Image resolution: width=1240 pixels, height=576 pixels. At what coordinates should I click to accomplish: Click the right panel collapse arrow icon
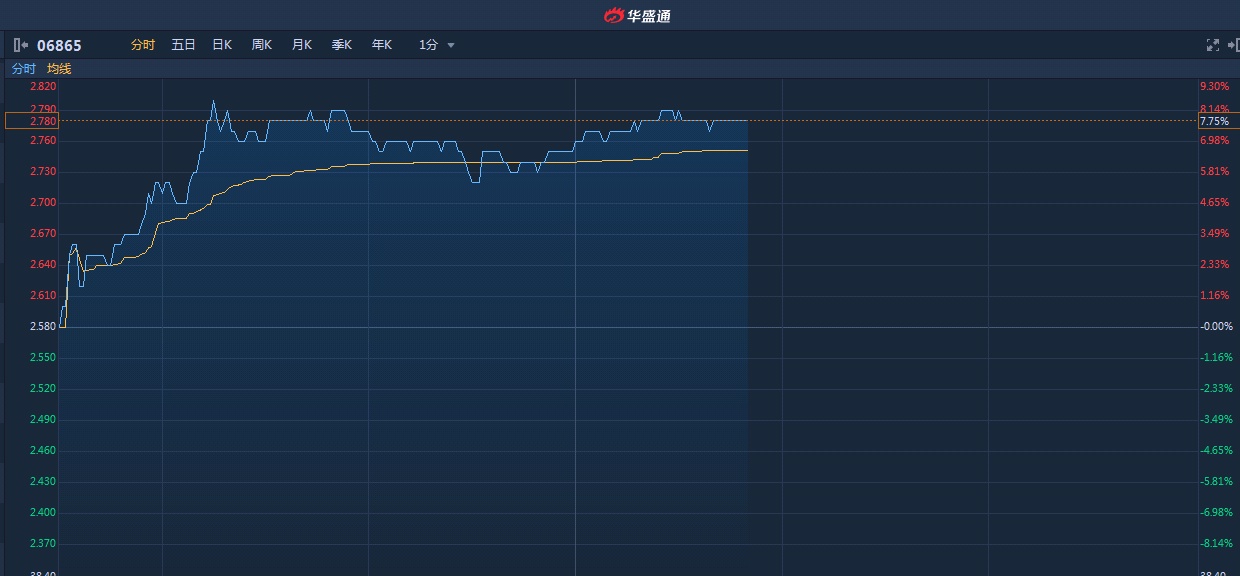click(1233, 45)
